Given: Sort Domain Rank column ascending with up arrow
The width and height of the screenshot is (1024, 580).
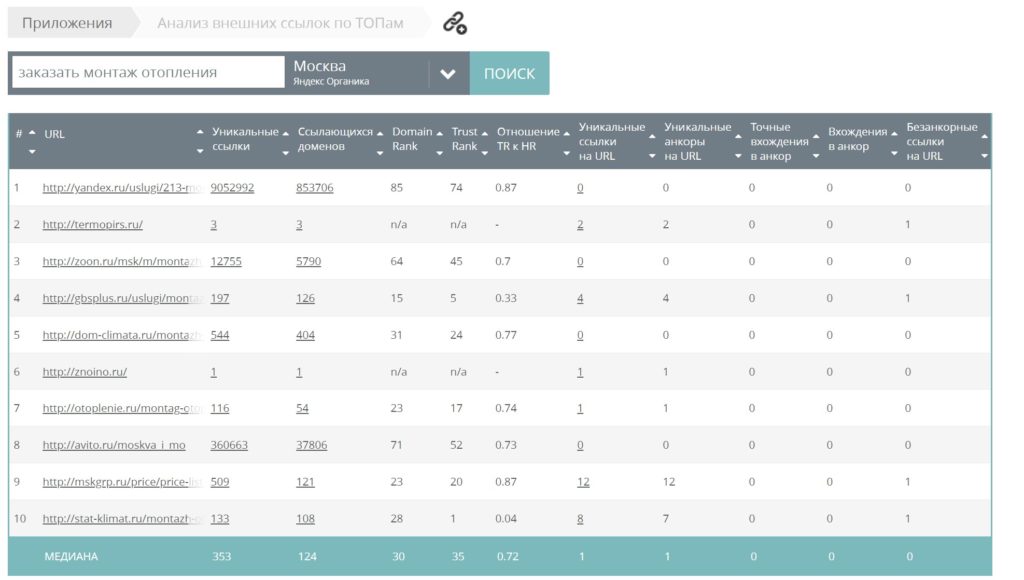Looking at the screenshot, I should point(441,133).
